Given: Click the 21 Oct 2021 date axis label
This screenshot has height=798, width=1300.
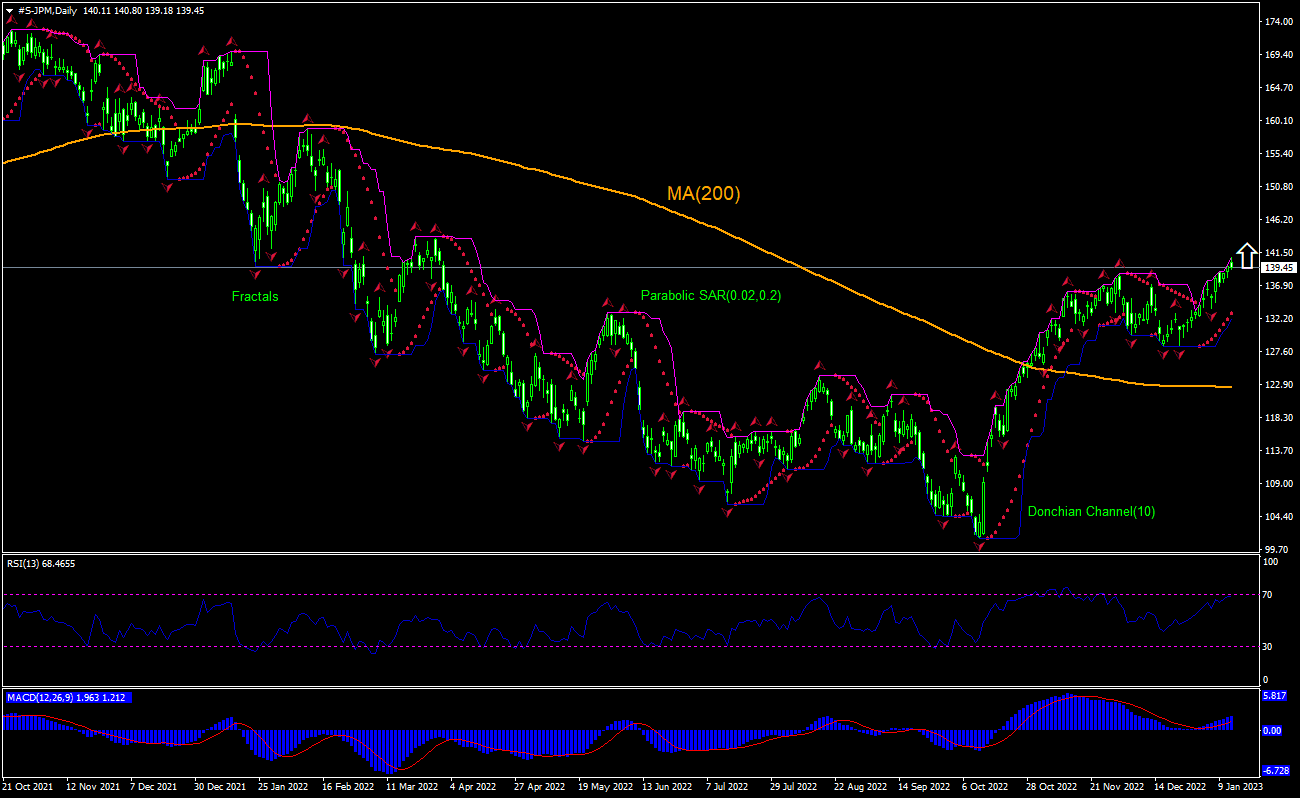Looking at the screenshot, I should pyautogui.click(x=30, y=787).
